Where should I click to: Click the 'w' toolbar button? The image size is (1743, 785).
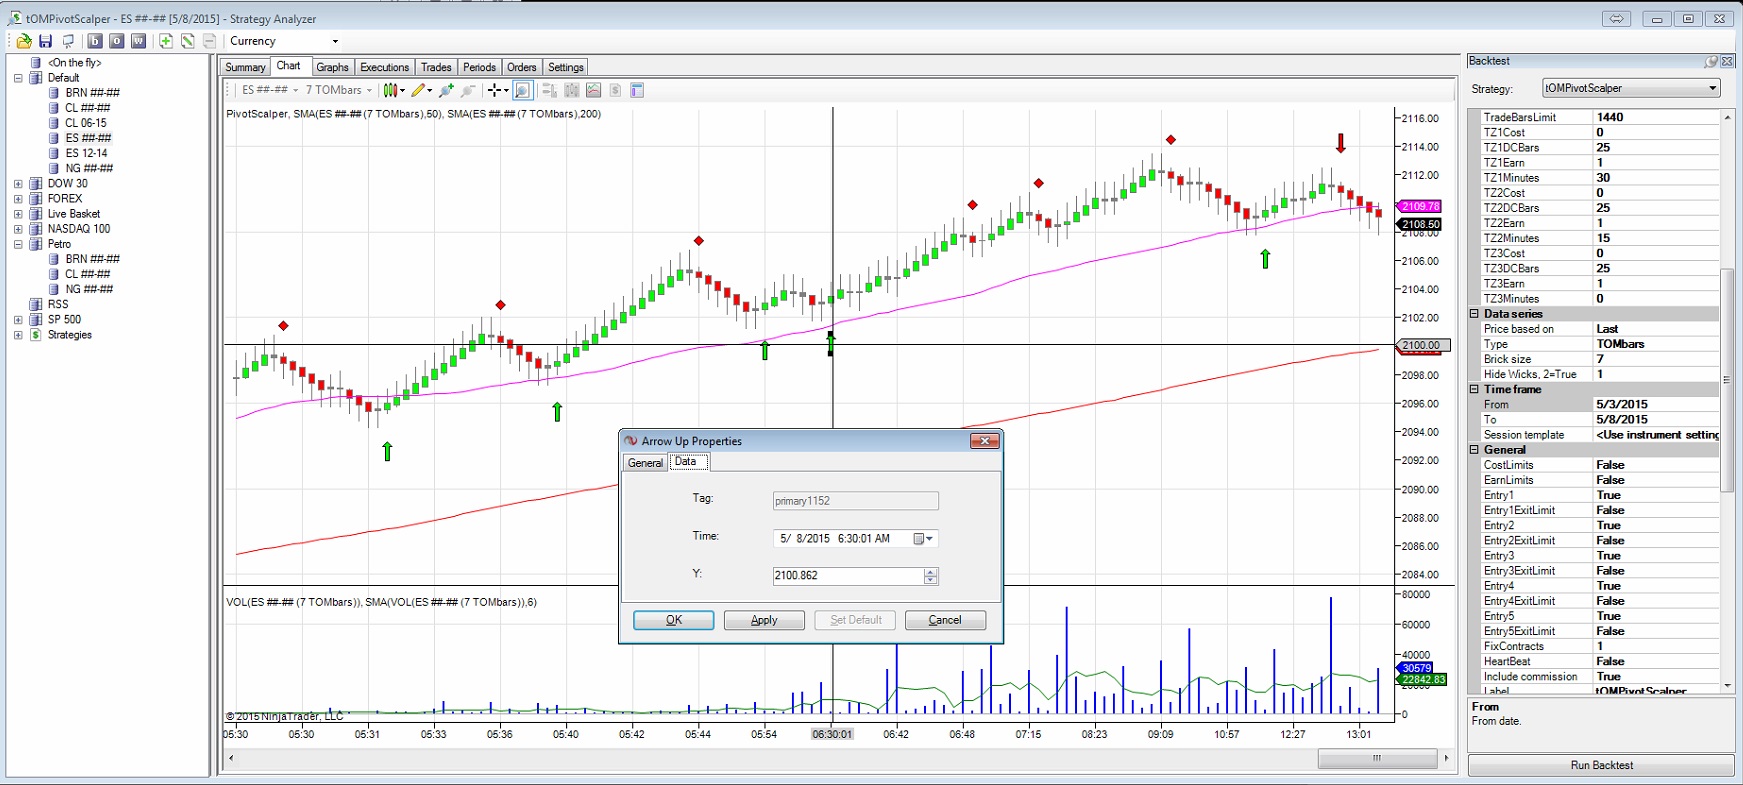coord(139,41)
